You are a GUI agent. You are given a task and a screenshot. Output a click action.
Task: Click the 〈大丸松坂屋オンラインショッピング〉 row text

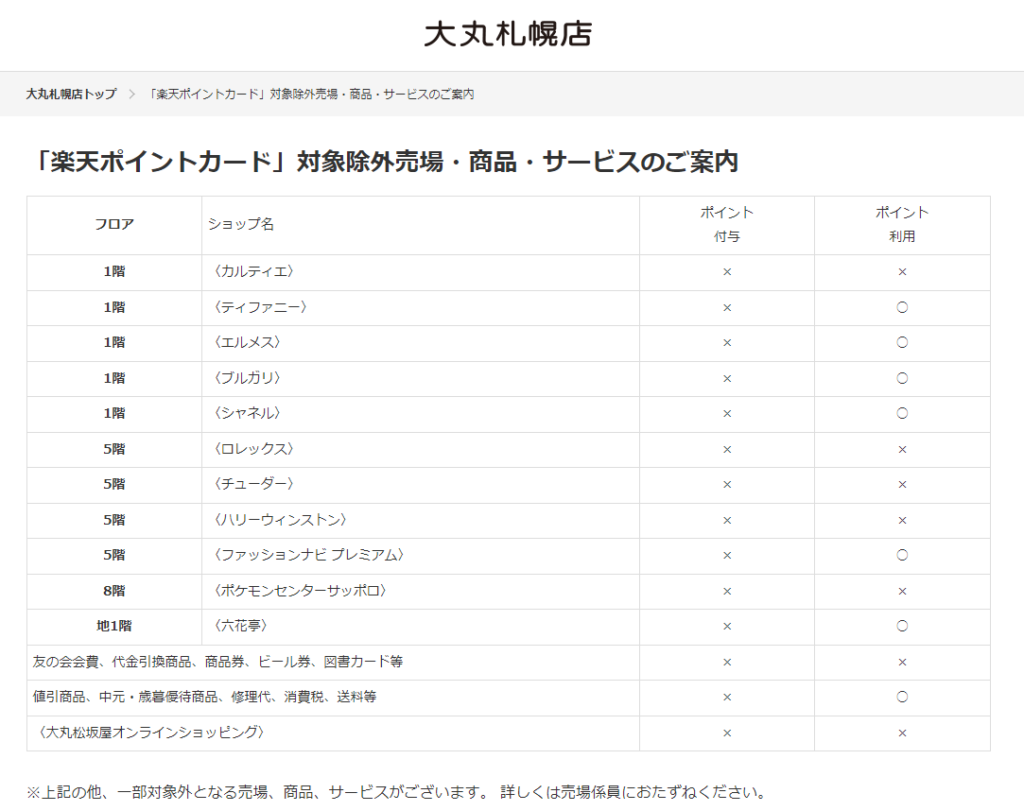pos(150,732)
